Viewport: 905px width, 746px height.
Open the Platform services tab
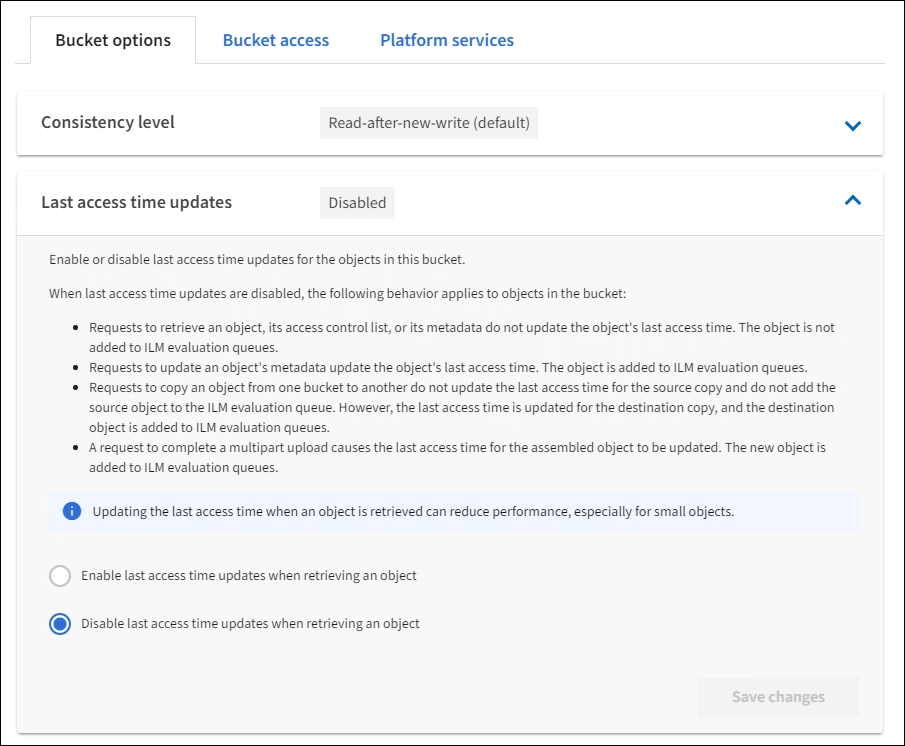pos(447,40)
